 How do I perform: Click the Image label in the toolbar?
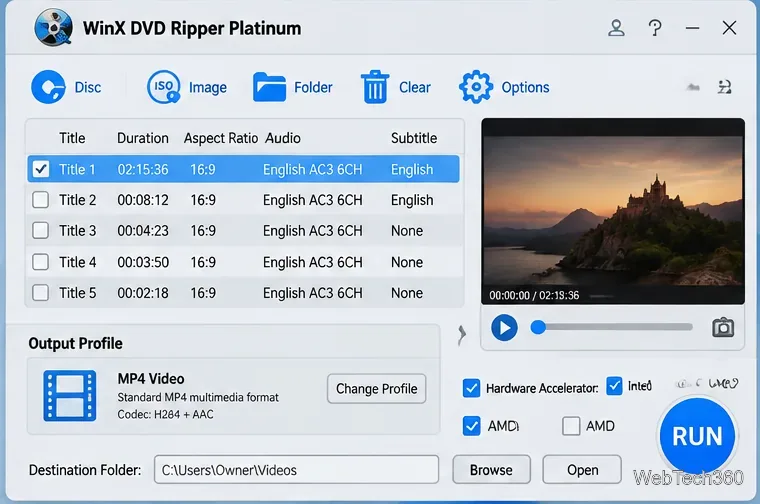point(208,87)
